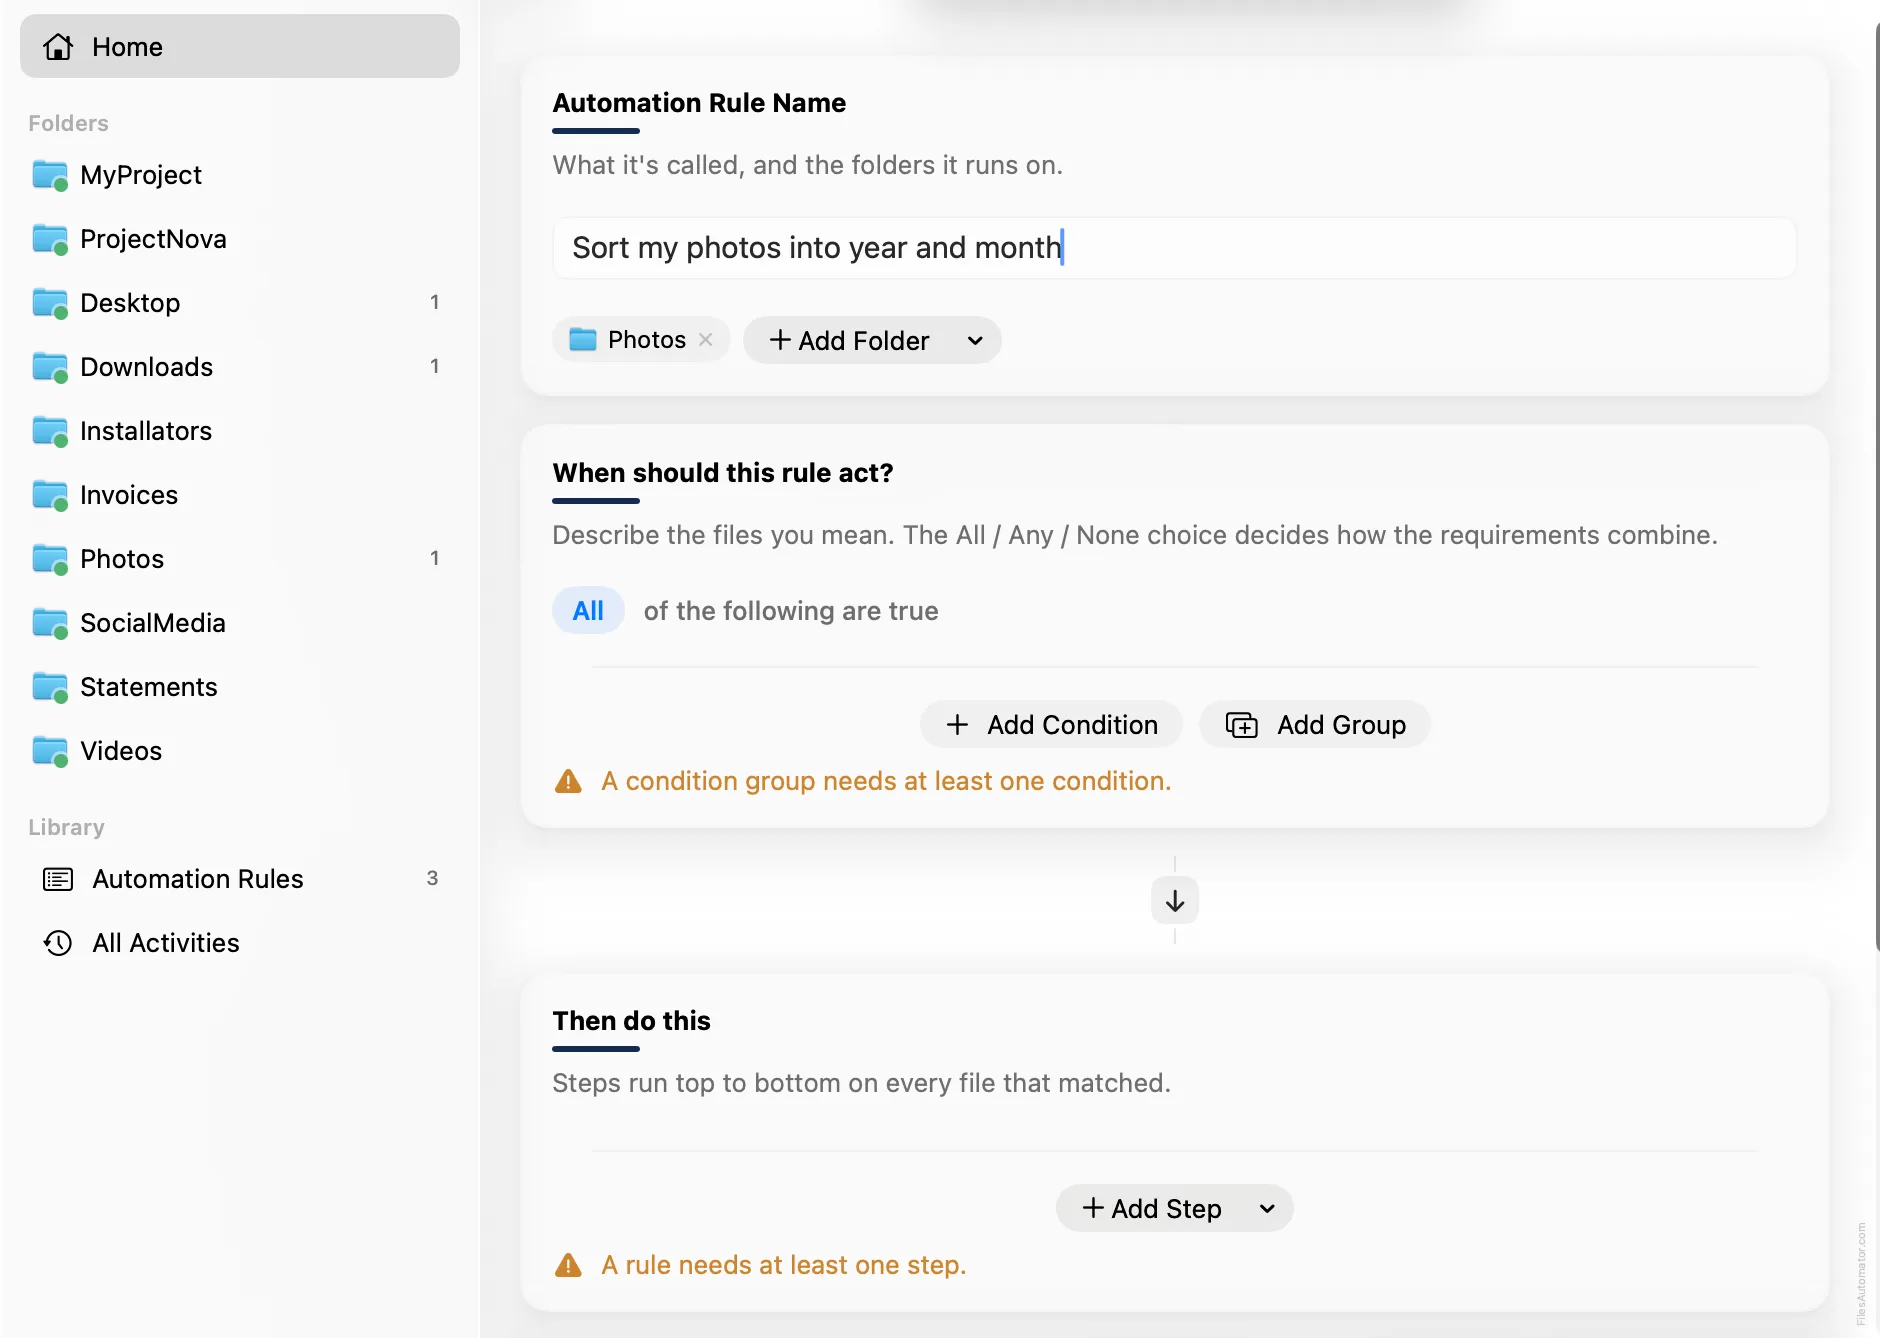The image size is (1880, 1338).
Task: Select the MyProject folder
Action: [x=240, y=175]
